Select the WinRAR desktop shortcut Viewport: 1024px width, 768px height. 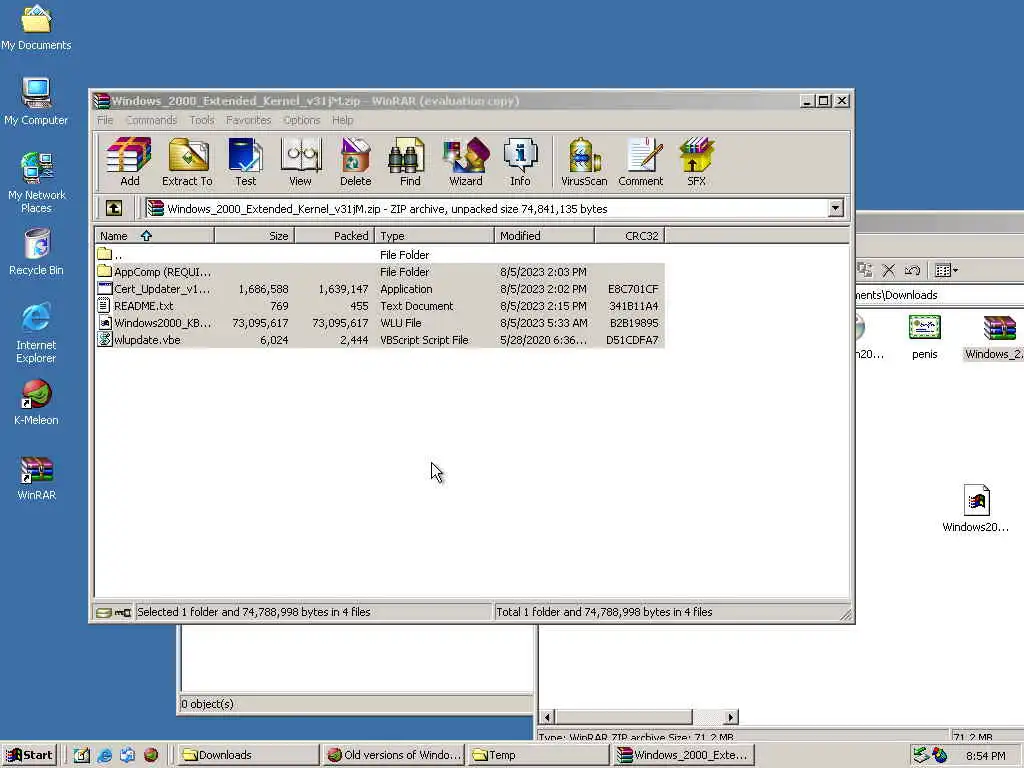point(36,478)
